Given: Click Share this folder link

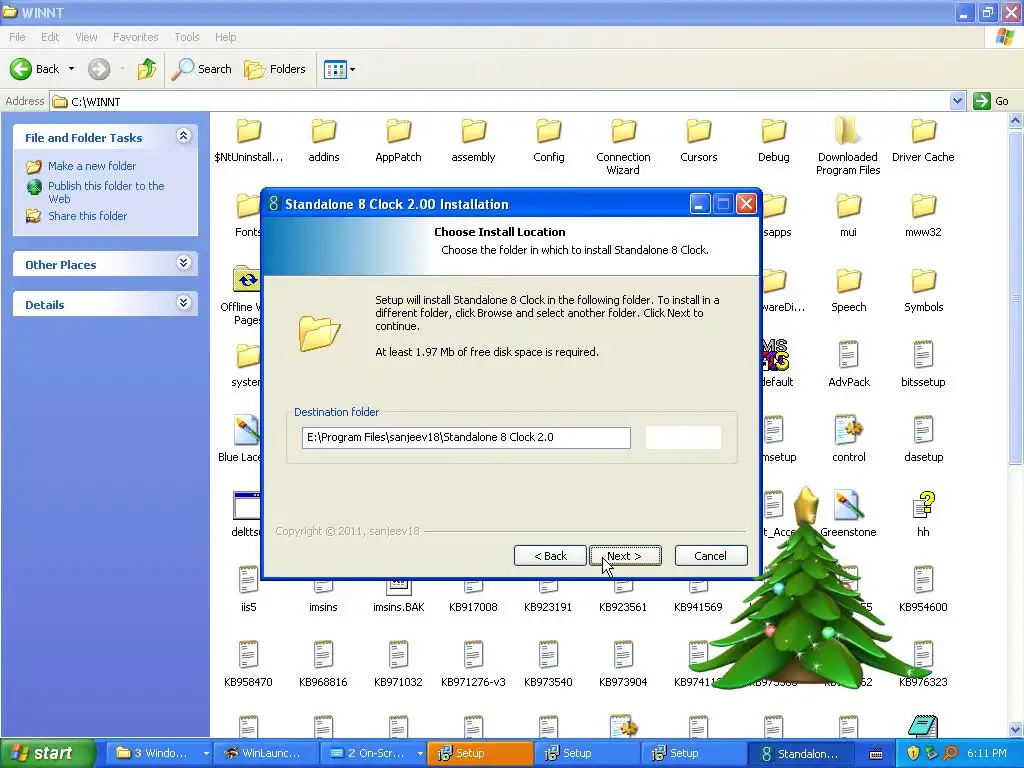Looking at the screenshot, I should (87, 216).
